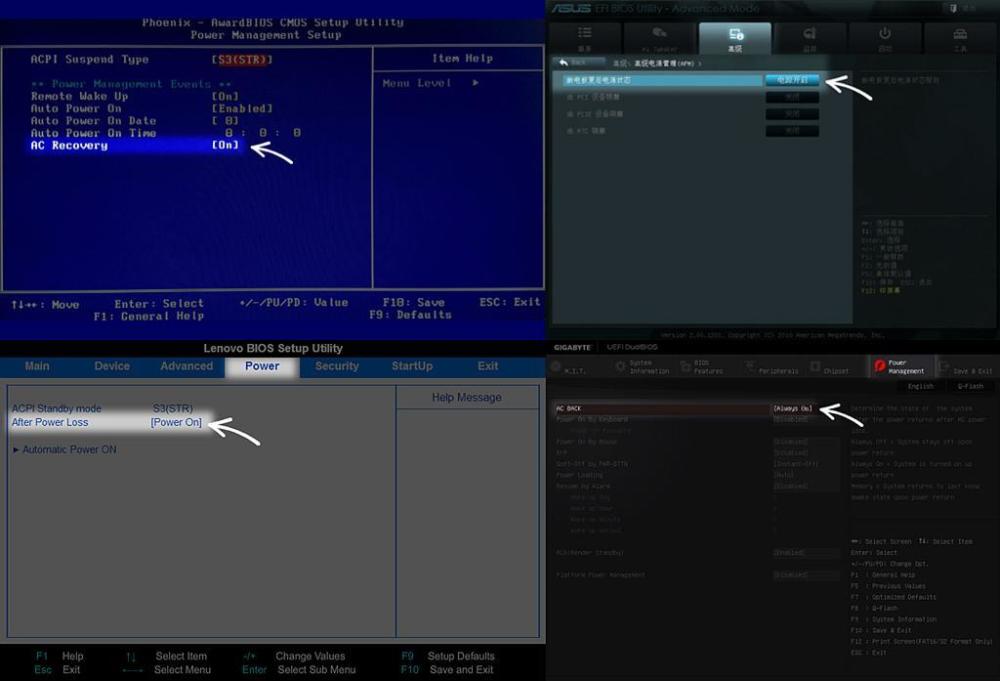Click the Remote Wake Up label

80,96
